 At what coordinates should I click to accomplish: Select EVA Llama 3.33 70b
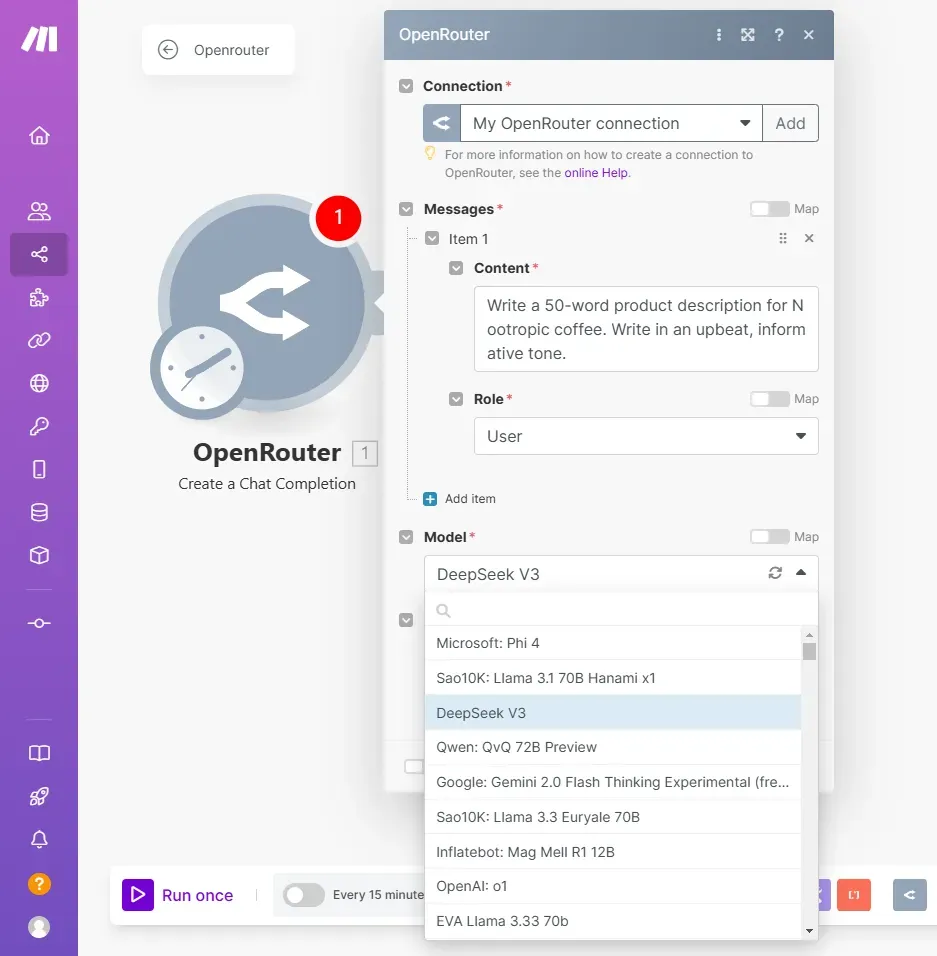pos(613,921)
